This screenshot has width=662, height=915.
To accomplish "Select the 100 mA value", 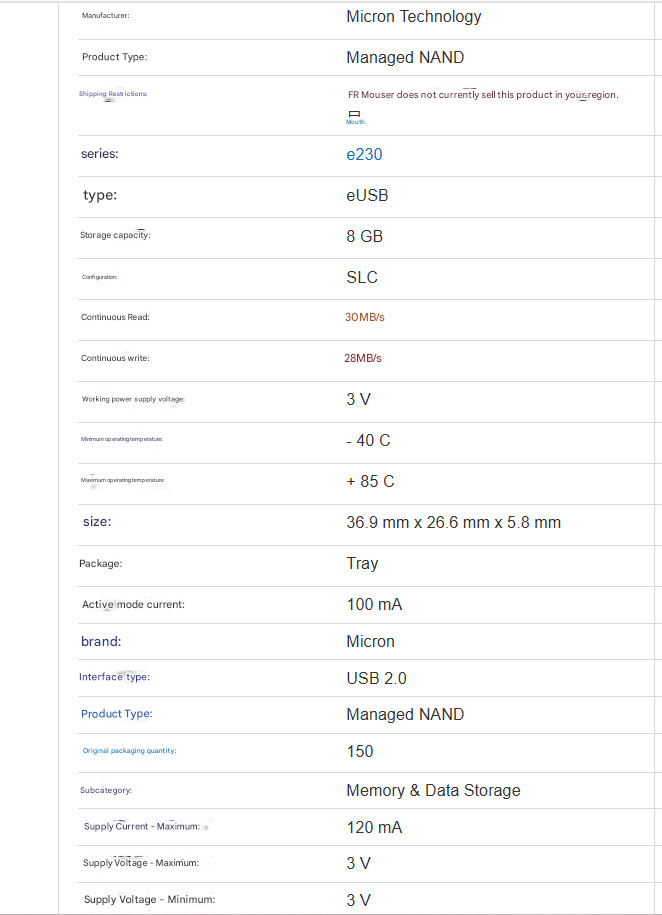I will [x=374, y=605].
